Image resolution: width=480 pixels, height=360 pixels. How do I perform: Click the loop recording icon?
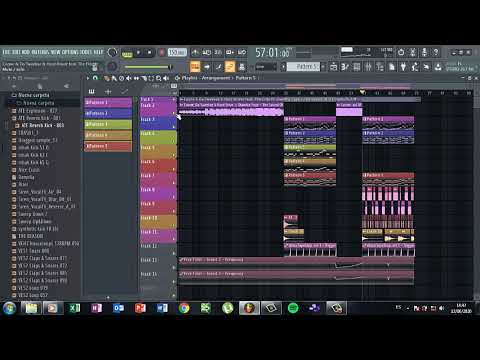coord(242,52)
